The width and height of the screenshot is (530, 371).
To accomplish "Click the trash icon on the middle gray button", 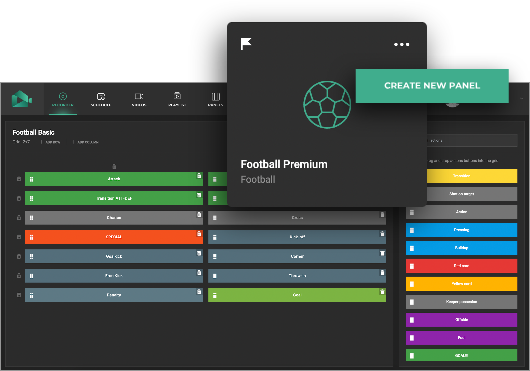I will tap(382, 215).
